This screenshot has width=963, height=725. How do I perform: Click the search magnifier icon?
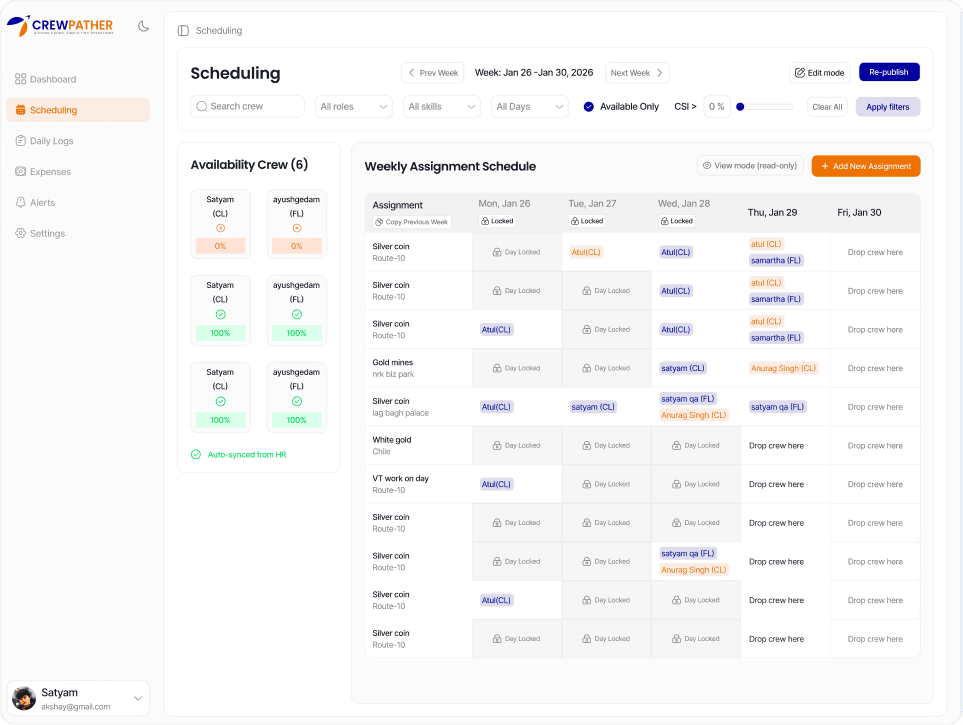click(202, 107)
